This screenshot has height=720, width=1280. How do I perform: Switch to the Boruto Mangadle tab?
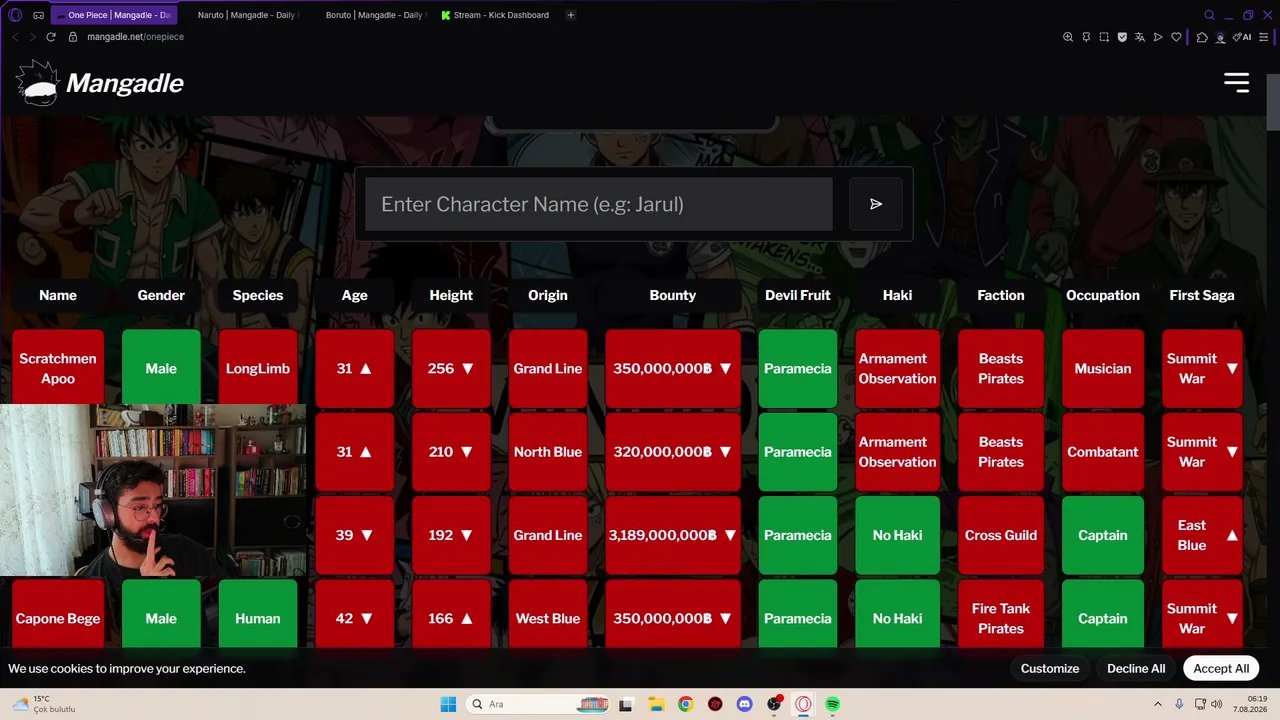(376, 15)
